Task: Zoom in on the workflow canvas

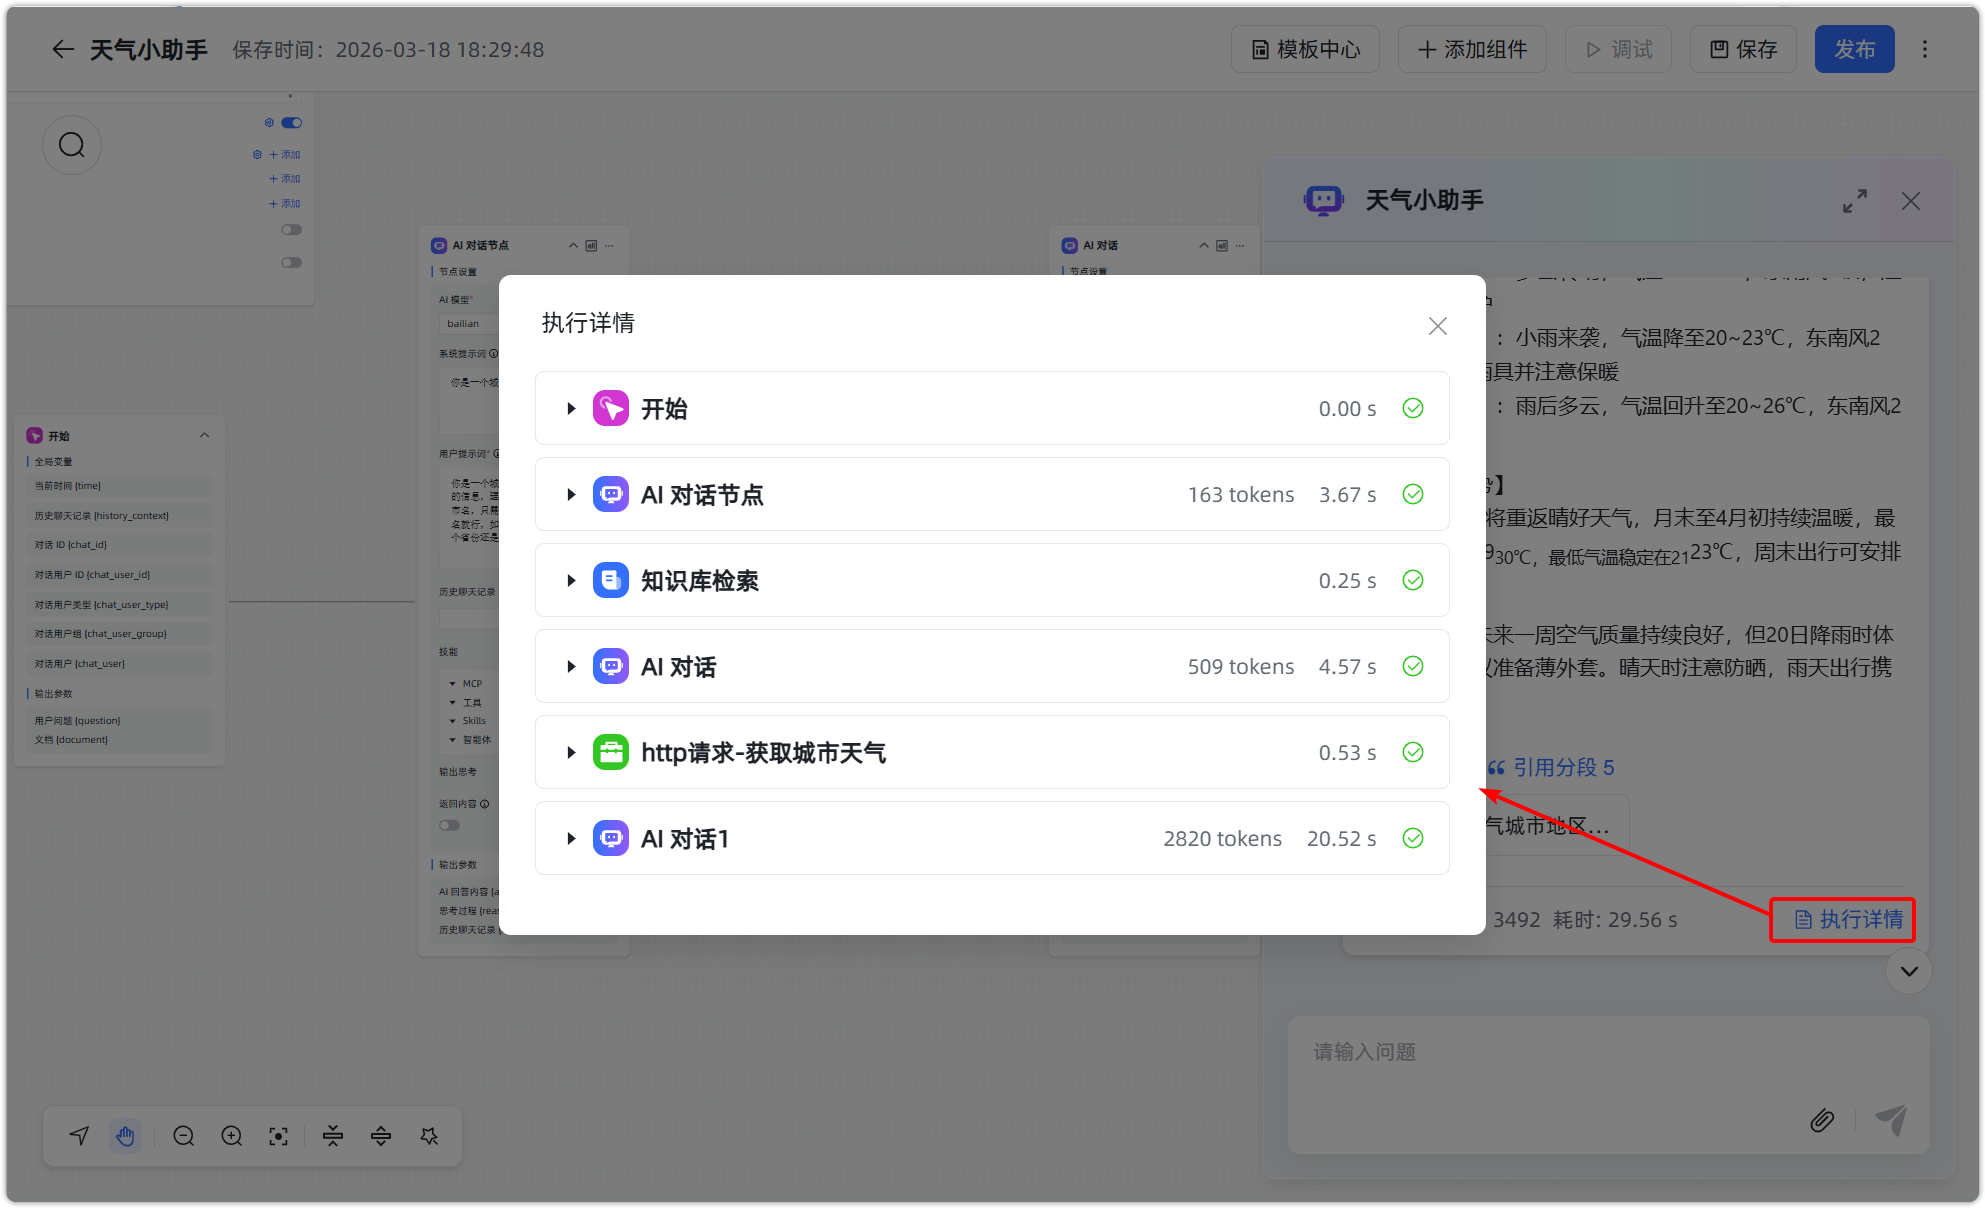Action: 231,1135
